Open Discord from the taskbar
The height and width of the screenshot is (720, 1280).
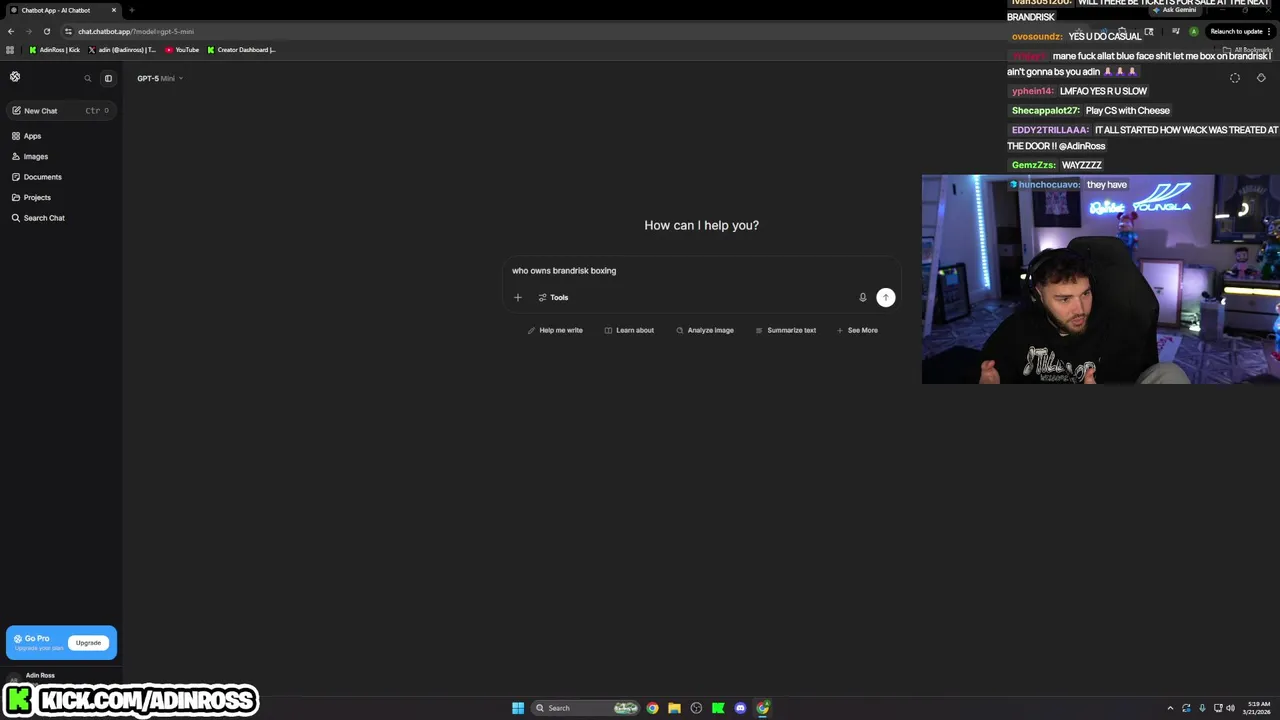click(740, 708)
